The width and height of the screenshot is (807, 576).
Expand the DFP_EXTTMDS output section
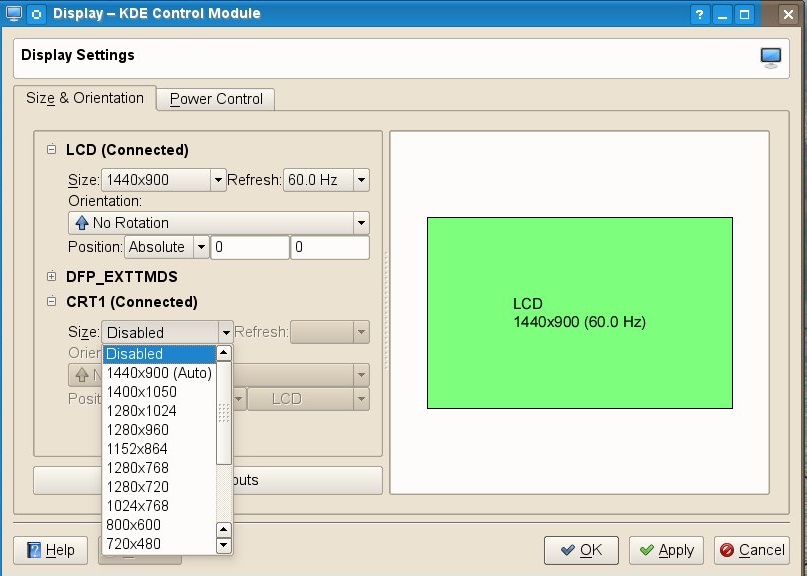coord(51,277)
